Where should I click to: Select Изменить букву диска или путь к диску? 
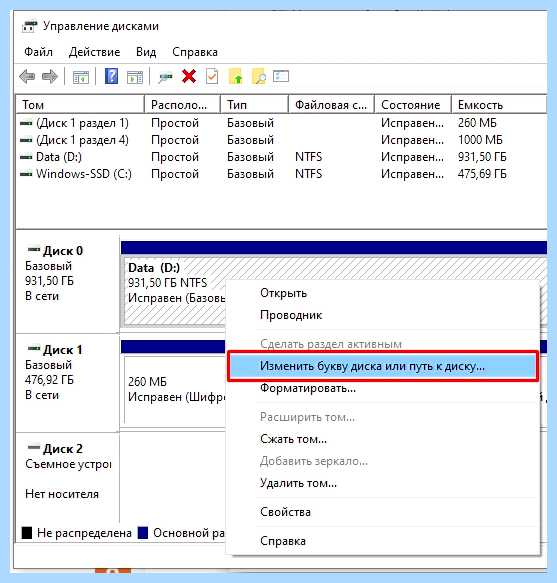click(383, 366)
